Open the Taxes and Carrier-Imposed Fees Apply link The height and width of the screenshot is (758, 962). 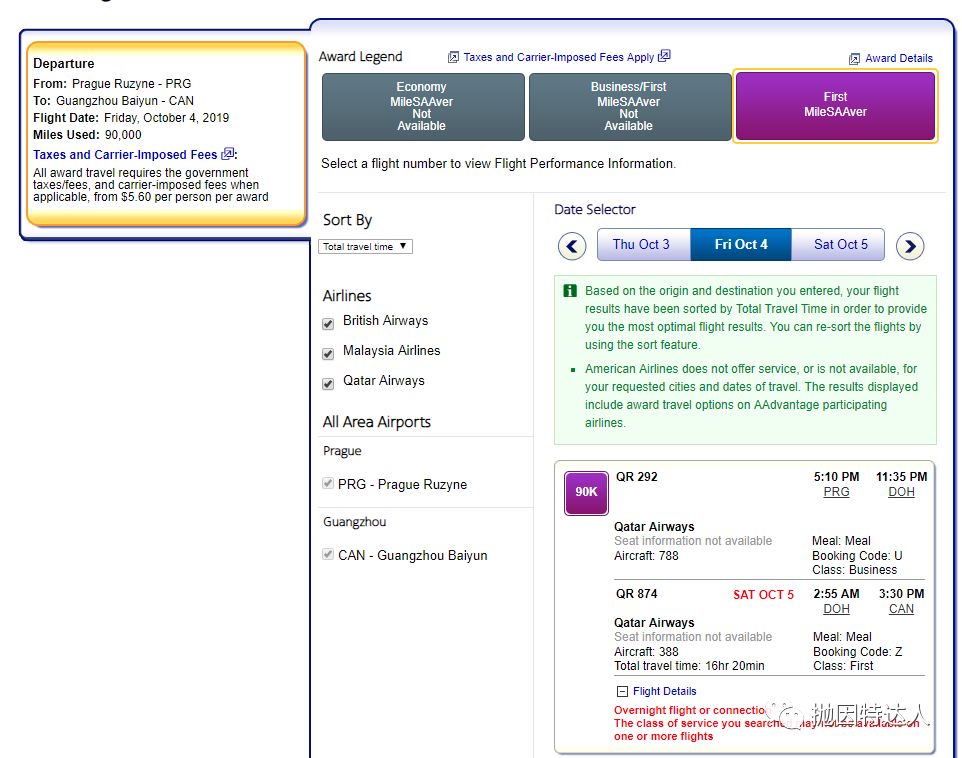(559, 57)
